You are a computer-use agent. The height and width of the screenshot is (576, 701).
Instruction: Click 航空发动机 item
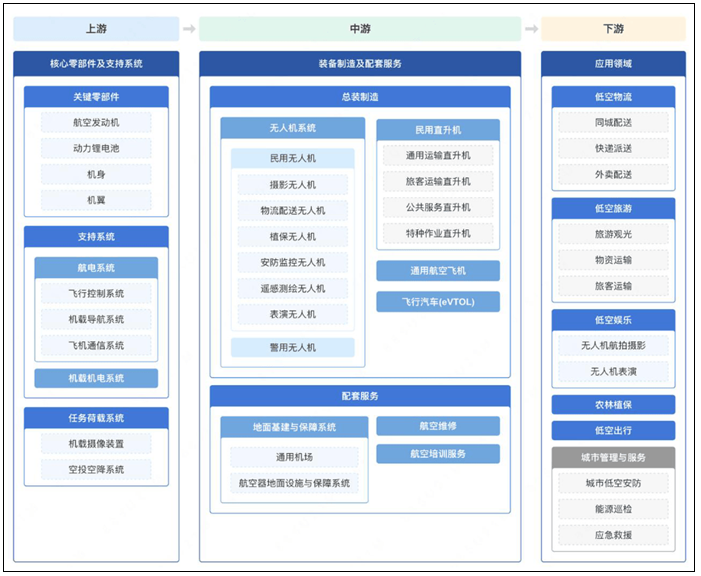pyautogui.click(x=96, y=123)
